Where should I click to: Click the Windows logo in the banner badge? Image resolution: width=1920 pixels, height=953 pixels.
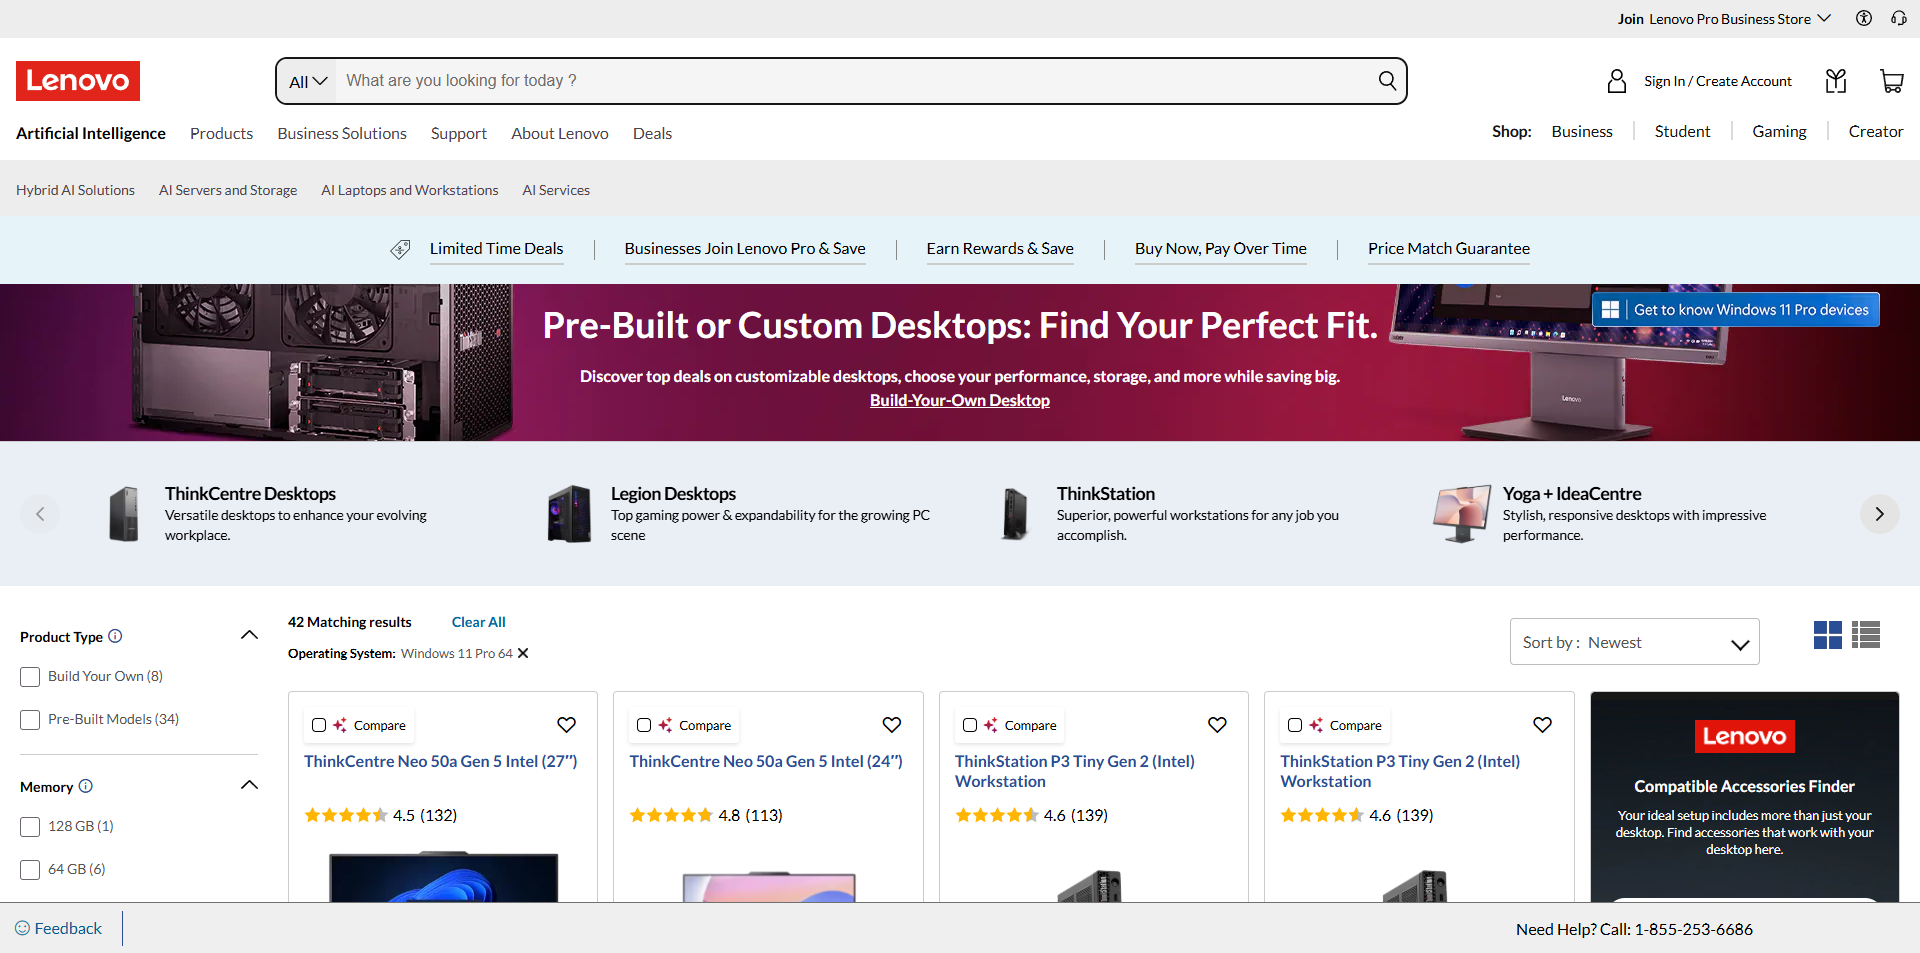click(x=1610, y=310)
